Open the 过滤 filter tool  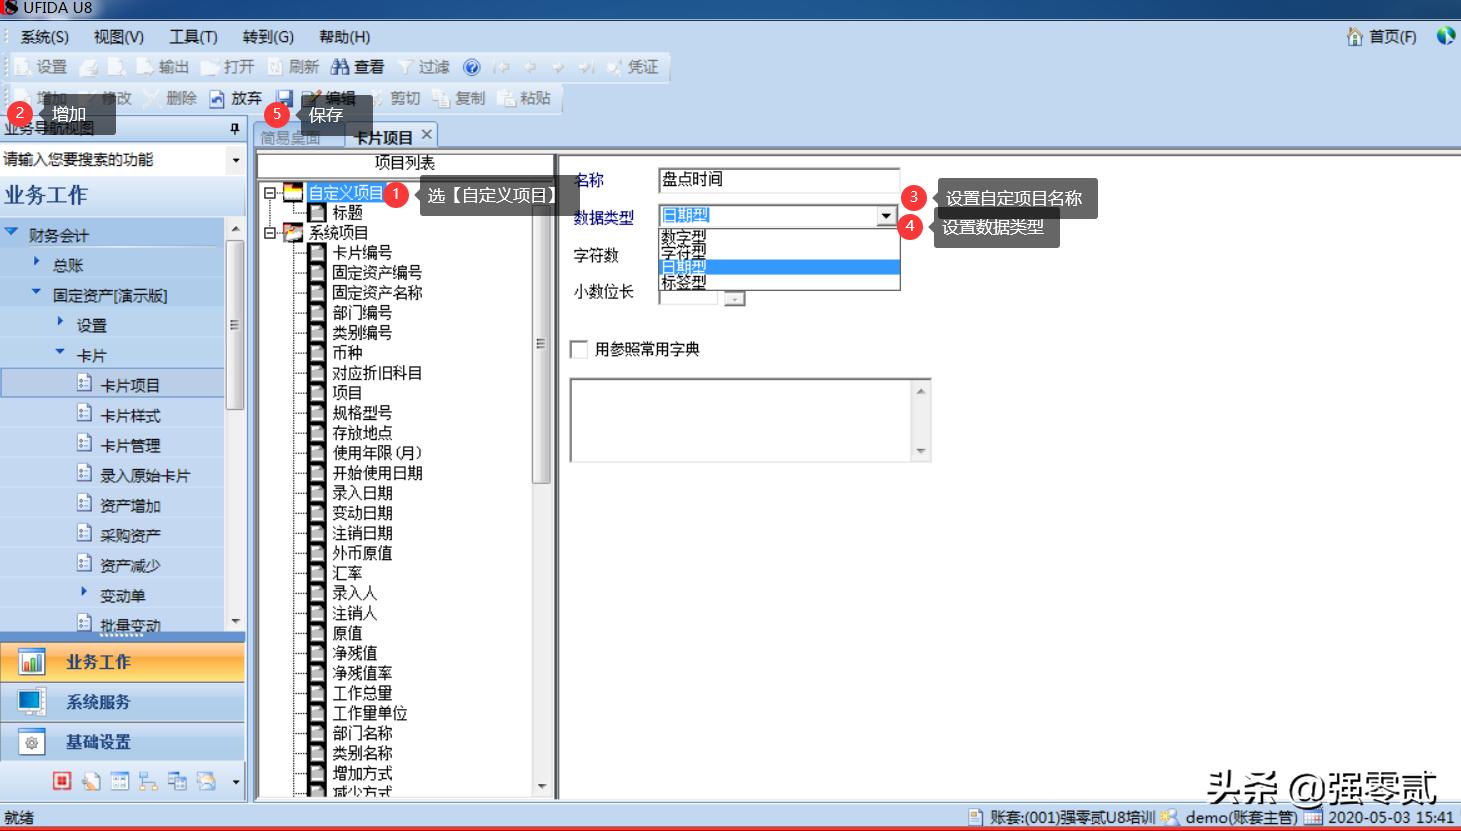tap(421, 66)
